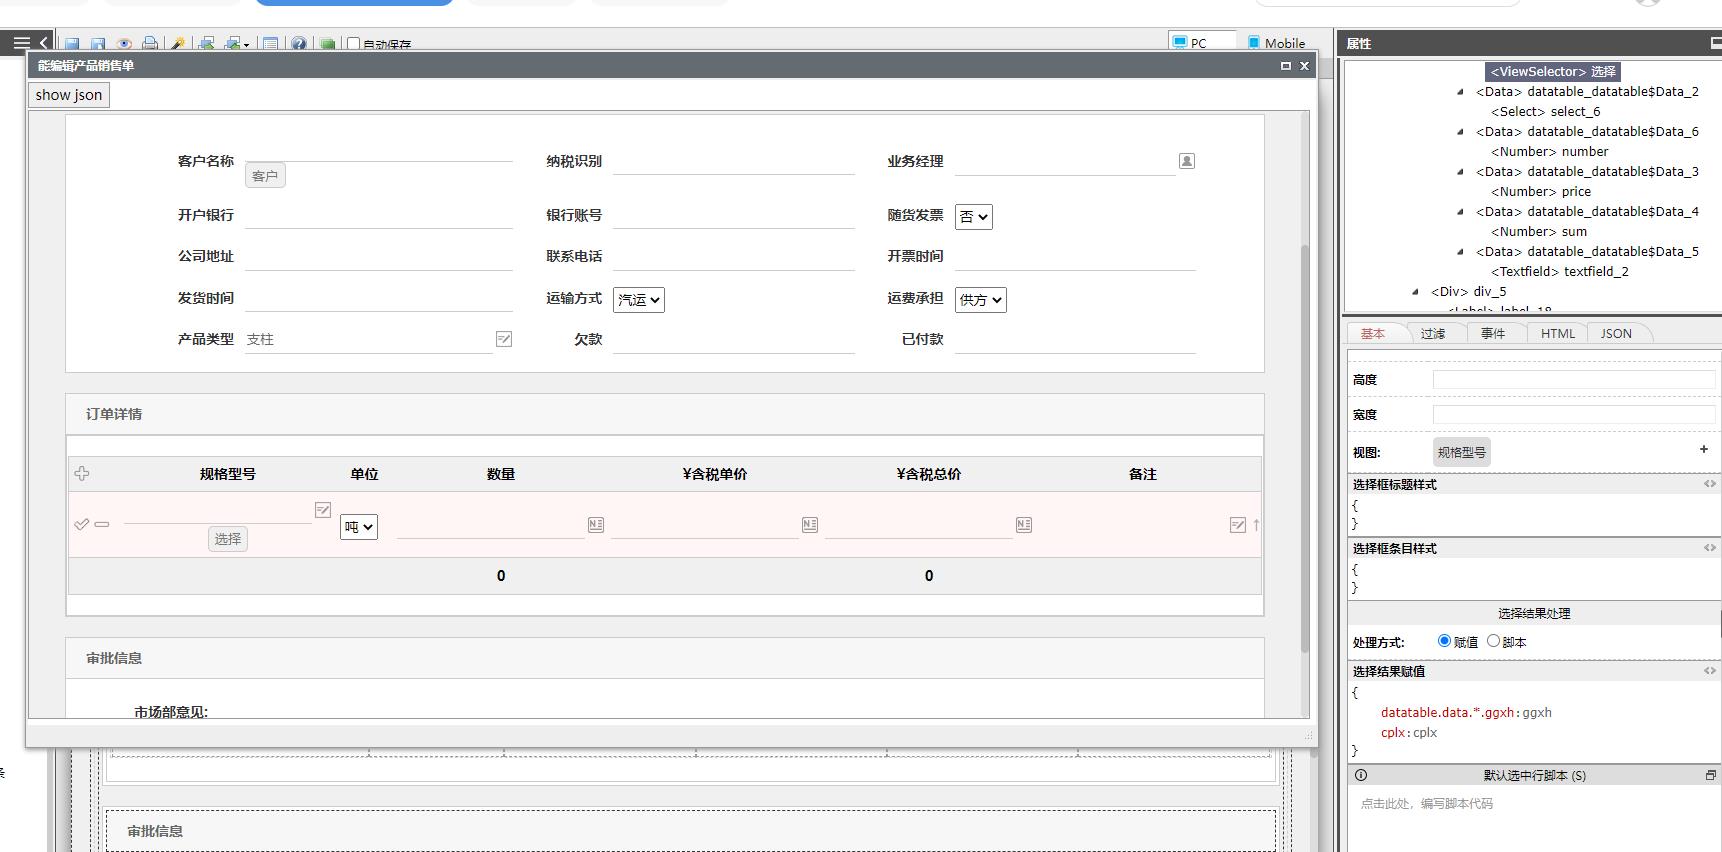
Task: Switch to the HTML tab
Action: tap(1557, 334)
